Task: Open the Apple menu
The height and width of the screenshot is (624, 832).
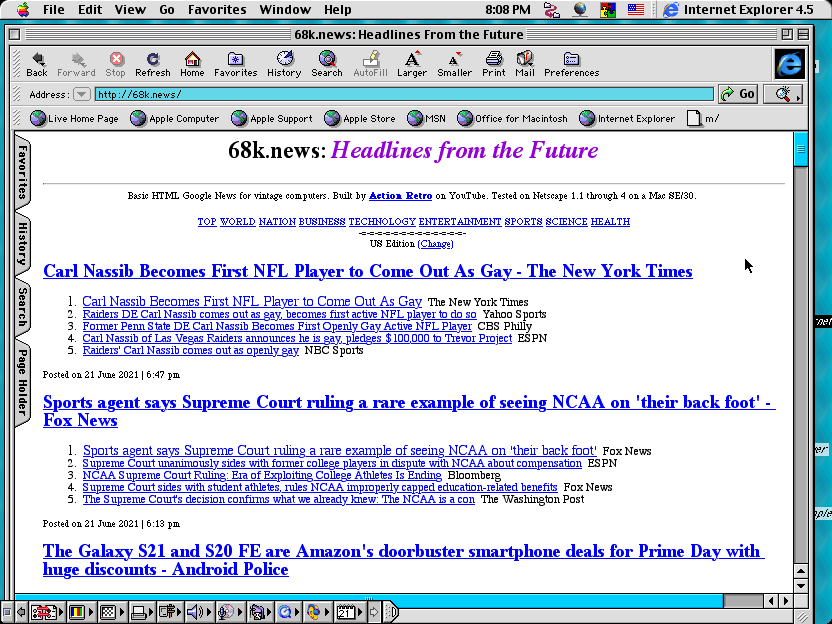Action: [23, 10]
